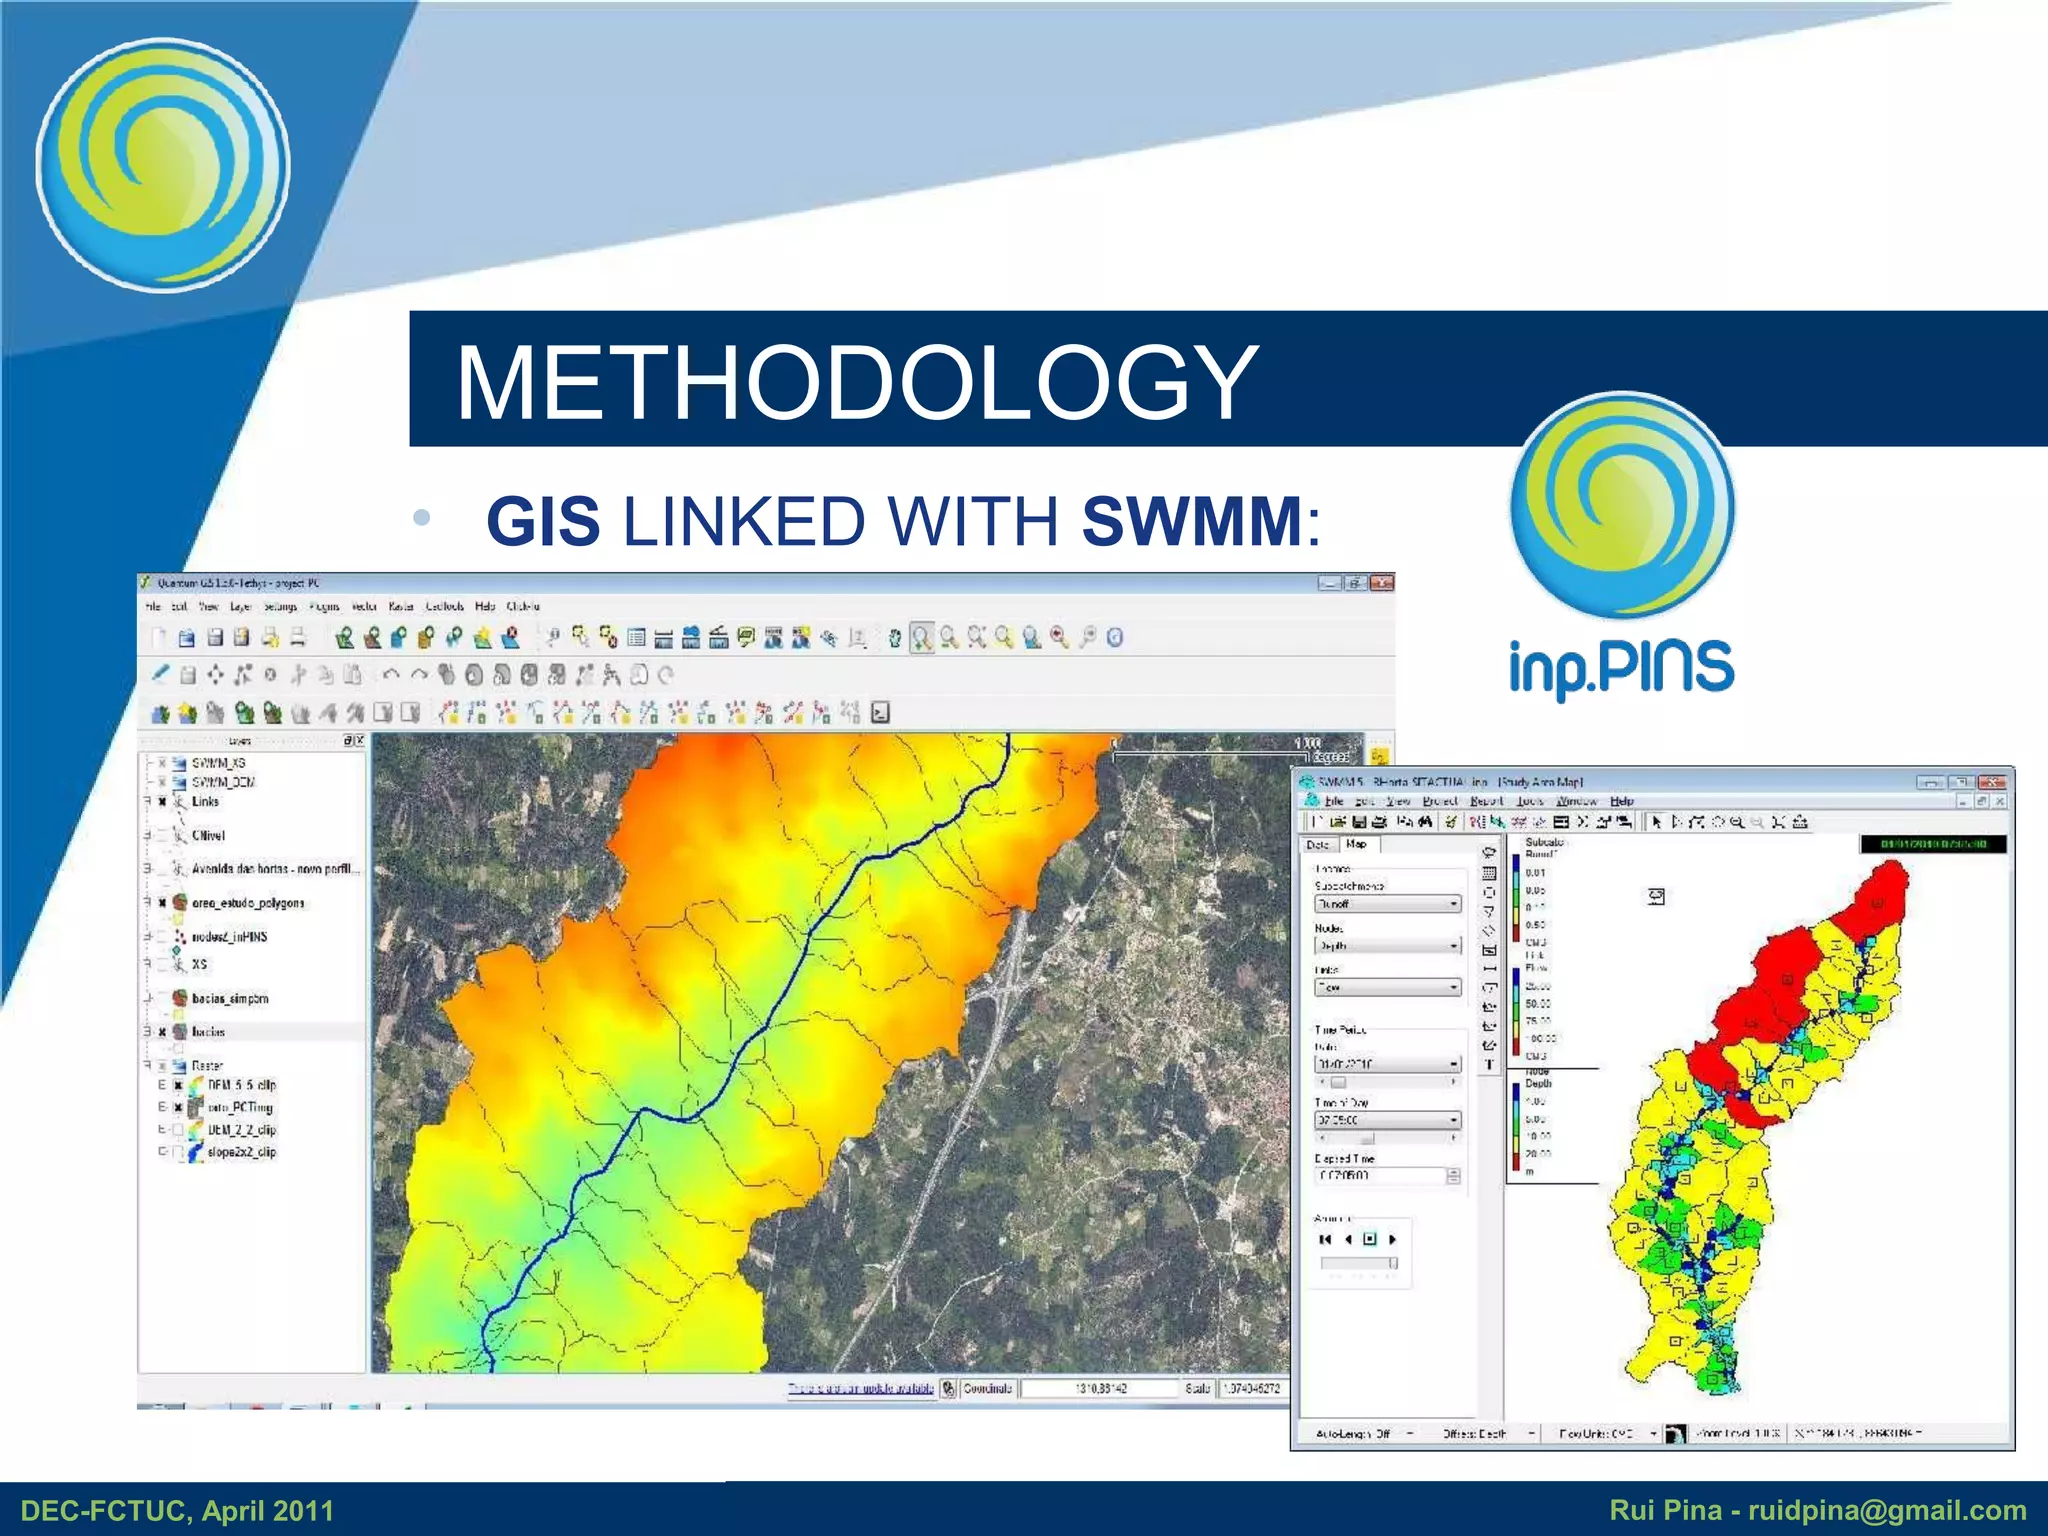Image resolution: width=2048 pixels, height=1536 pixels.
Task: Toggle area_estudo_polygons layer visibility
Action: click(162, 903)
